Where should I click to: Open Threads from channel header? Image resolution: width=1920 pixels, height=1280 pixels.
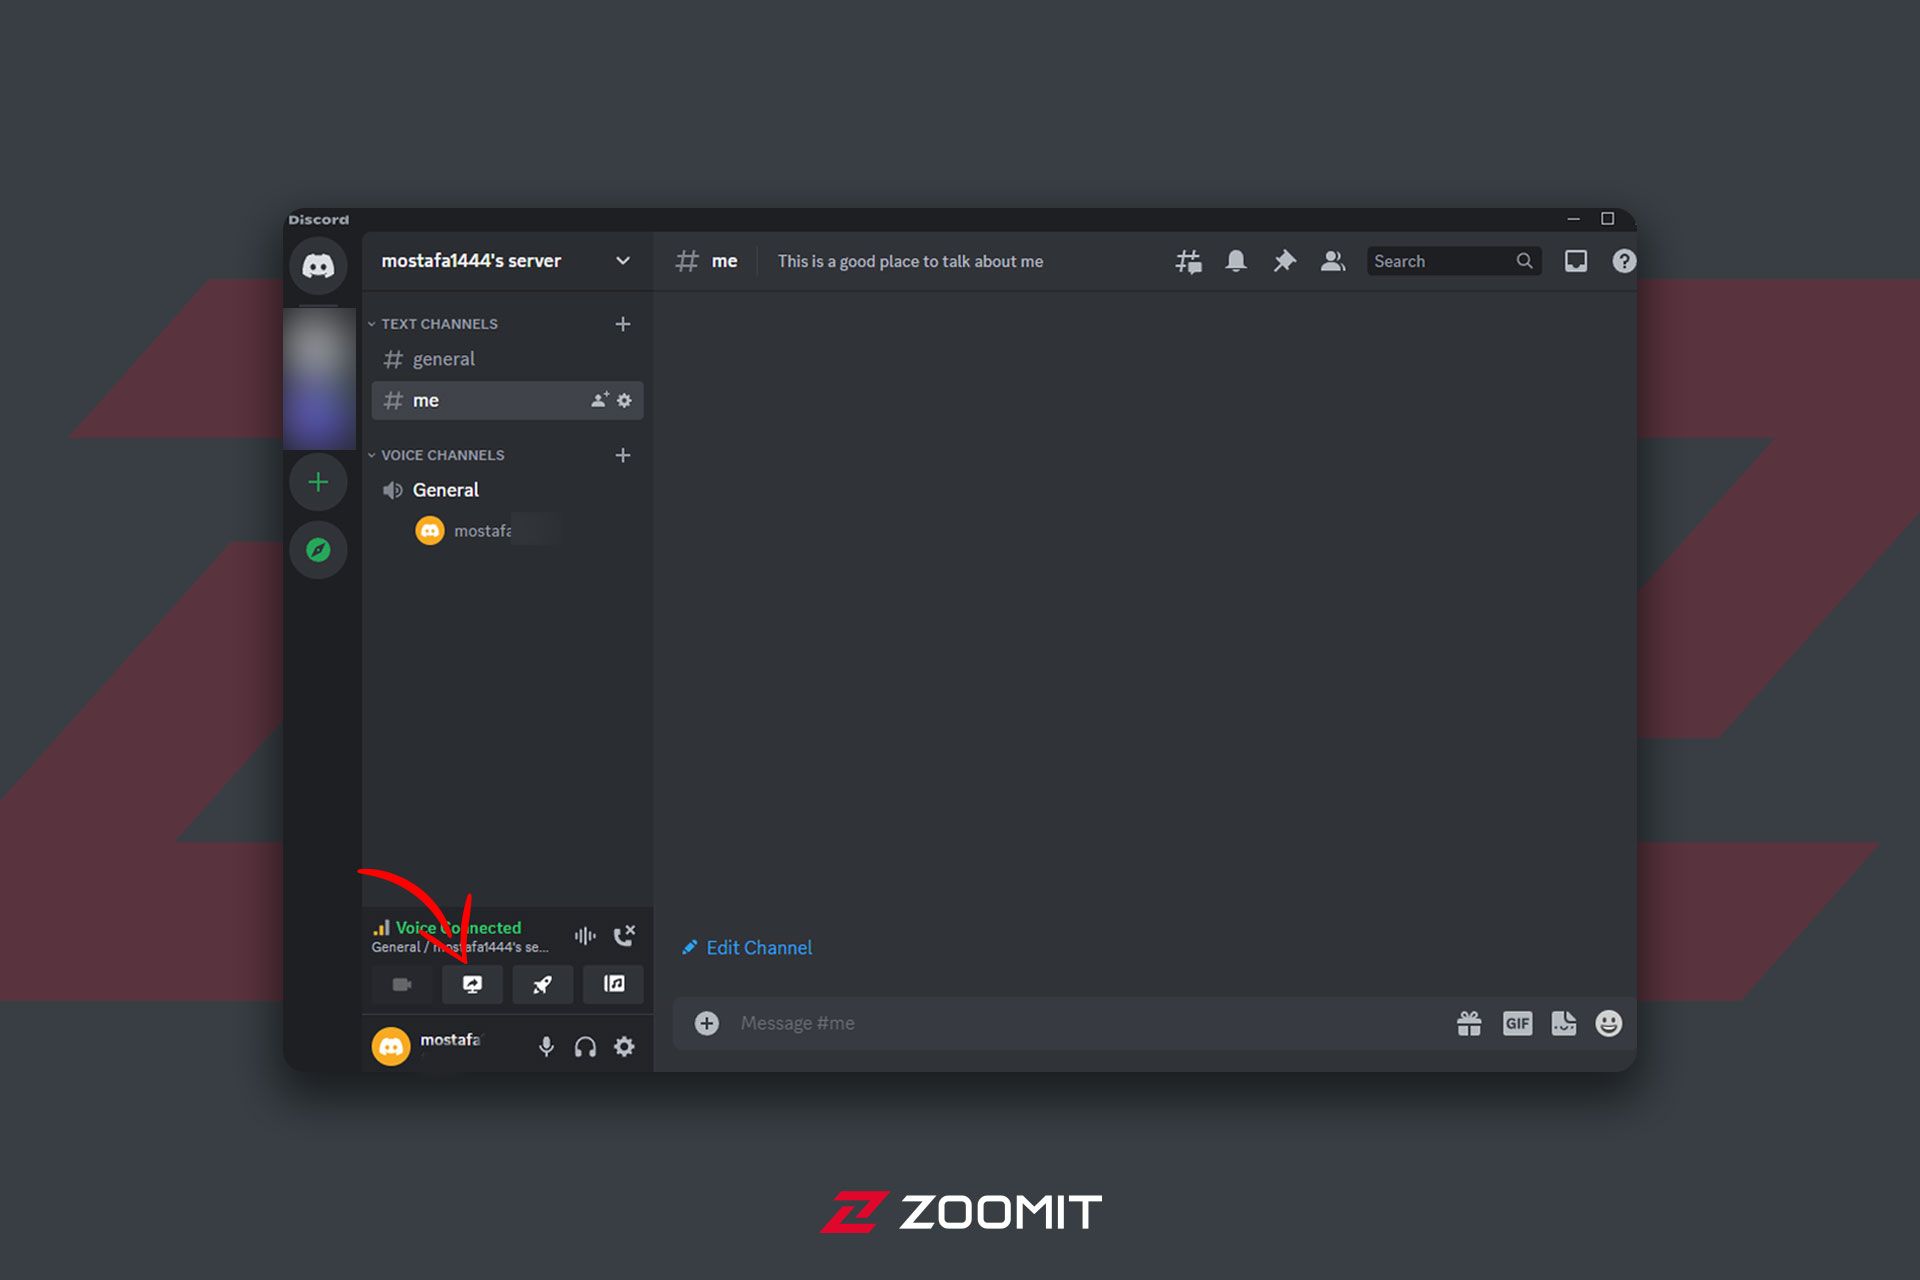(x=1188, y=261)
